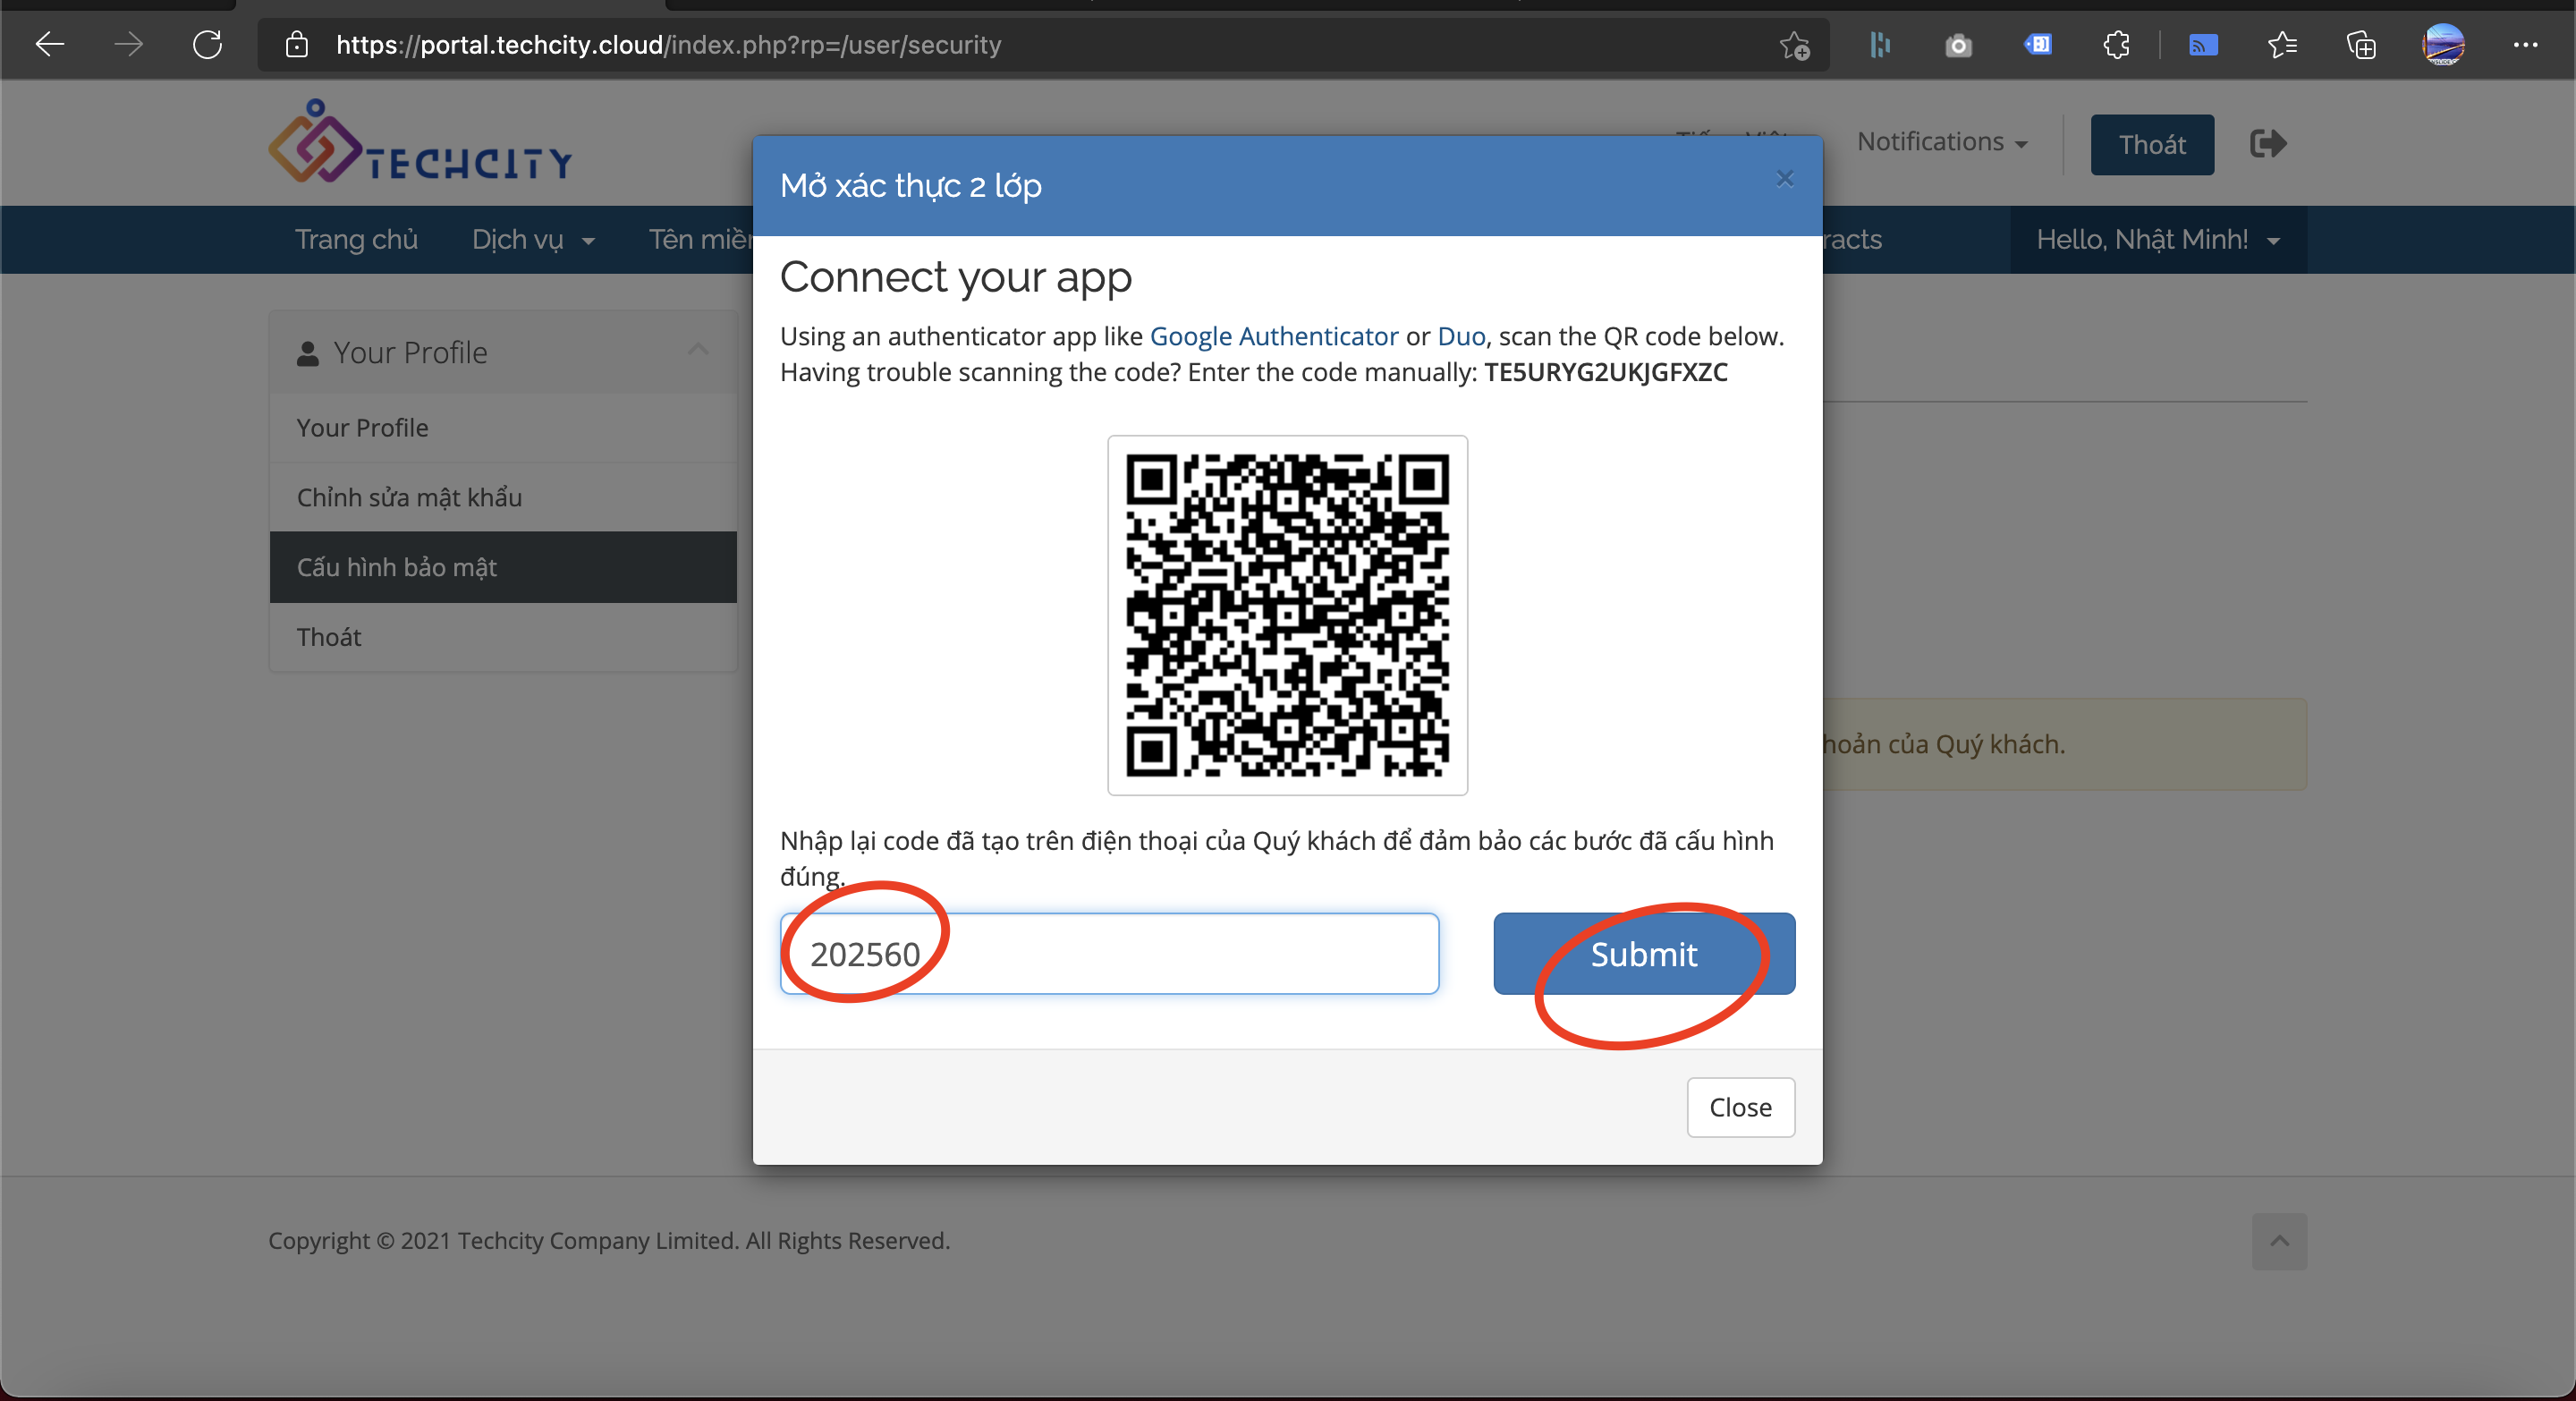
Task: View site info via the address bar lock icon
Action: coord(296,45)
